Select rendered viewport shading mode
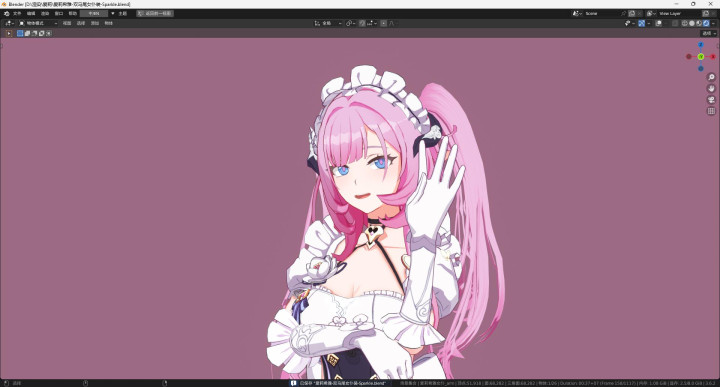 click(706, 23)
